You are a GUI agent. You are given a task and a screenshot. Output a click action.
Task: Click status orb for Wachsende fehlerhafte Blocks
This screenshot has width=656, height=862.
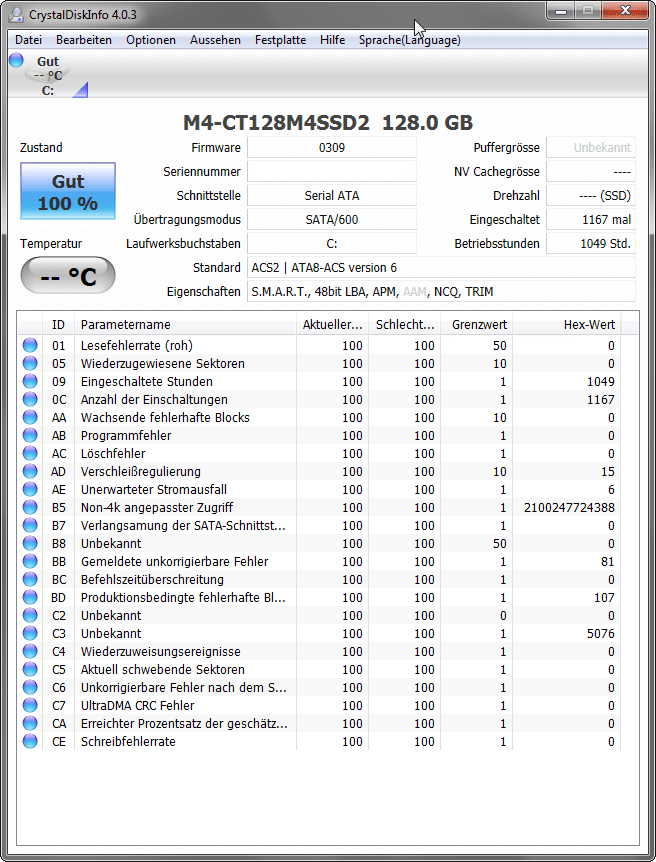click(x=30, y=417)
